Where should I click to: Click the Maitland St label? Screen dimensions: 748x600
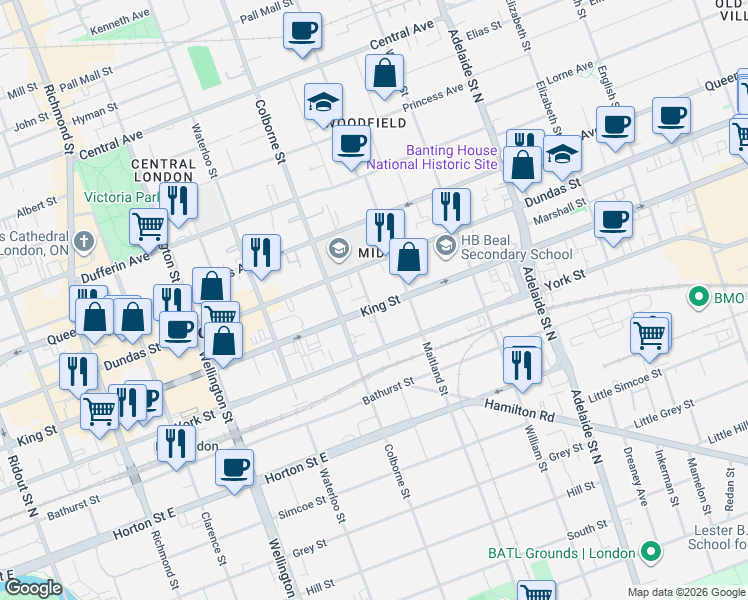pyautogui.click(x=435, y=368)
